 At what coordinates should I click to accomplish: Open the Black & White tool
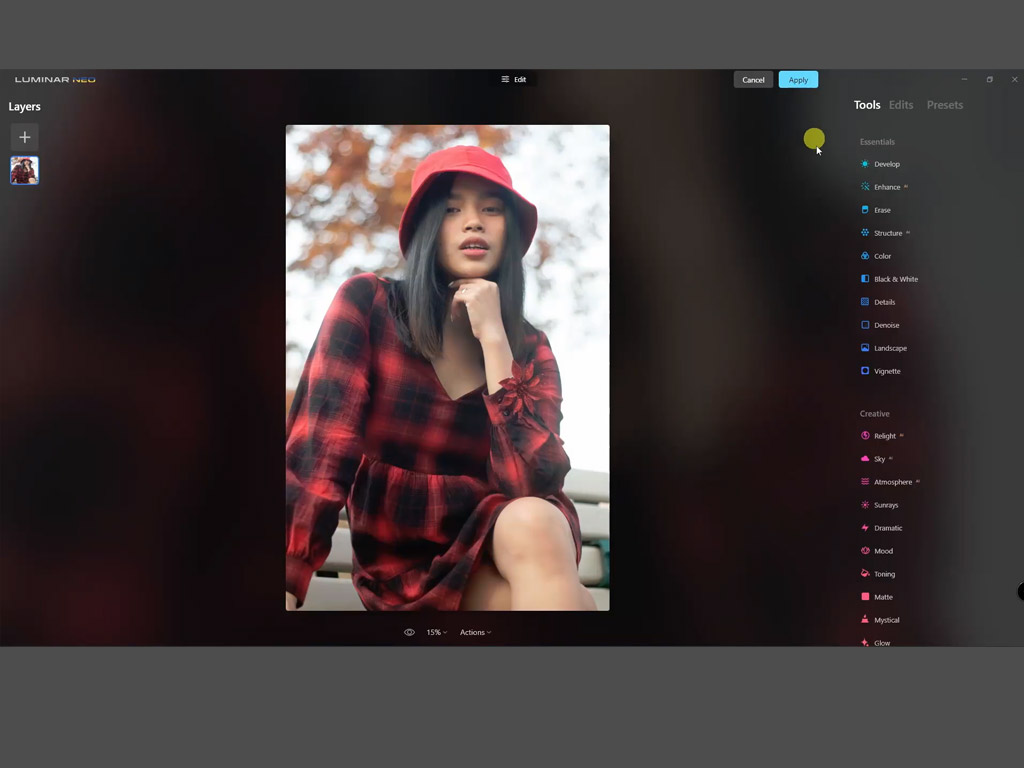click(x=895, y=279)
